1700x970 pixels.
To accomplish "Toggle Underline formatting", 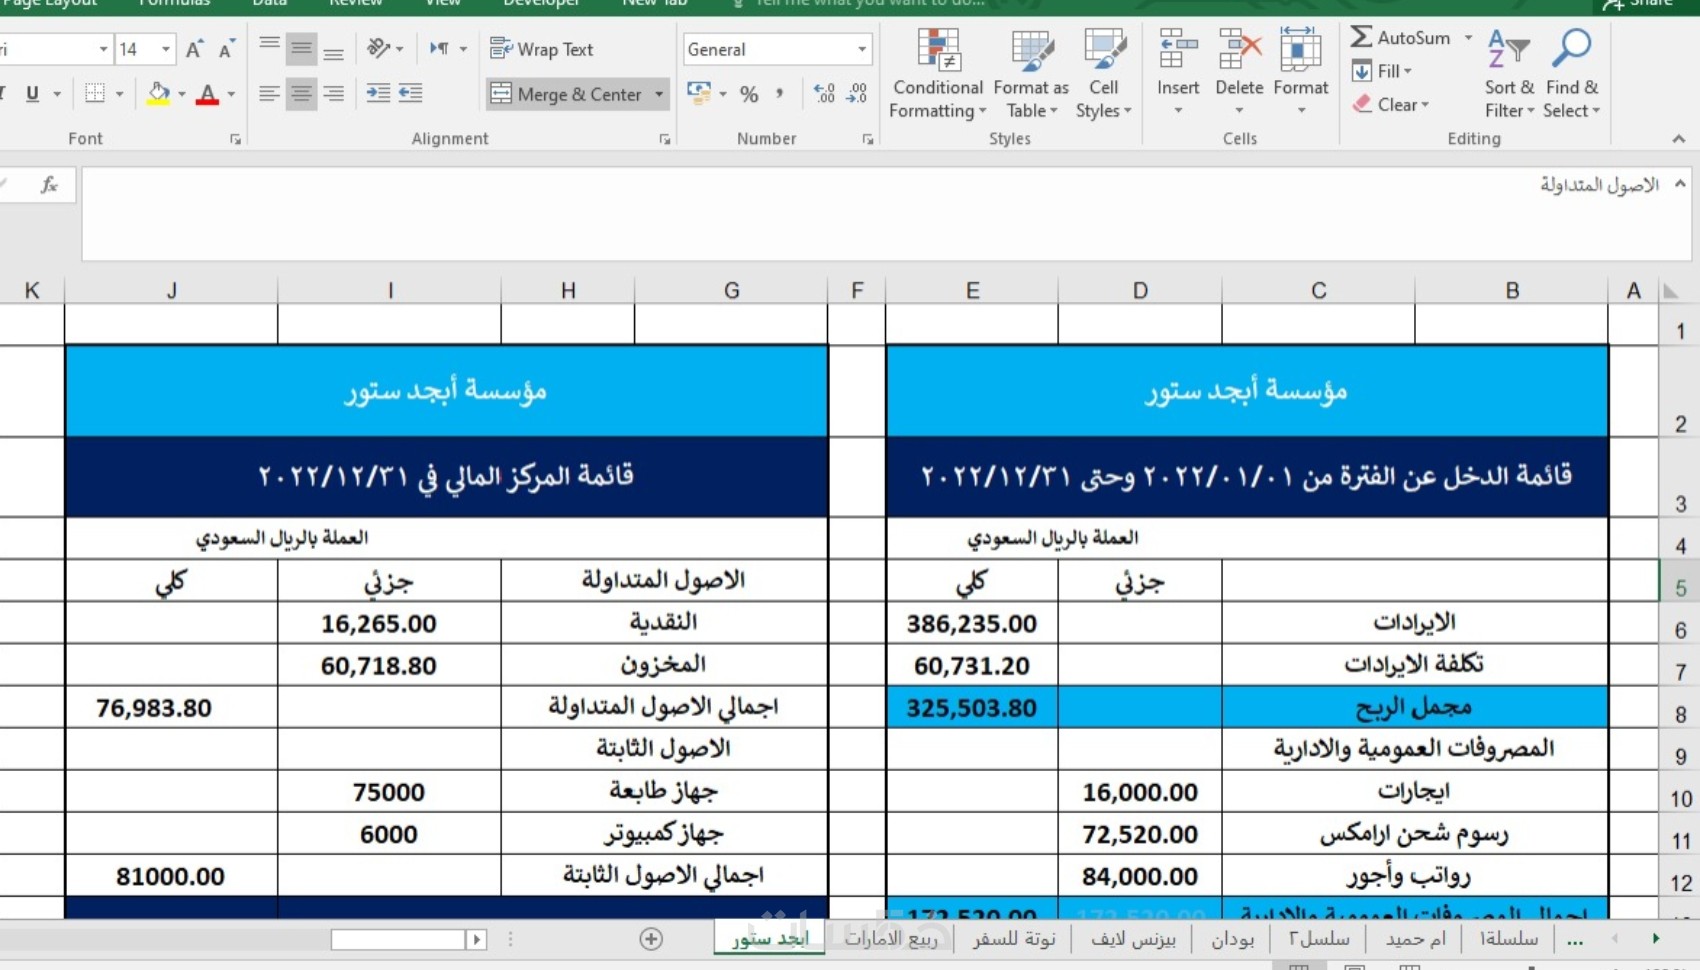I will coord(32,93).
